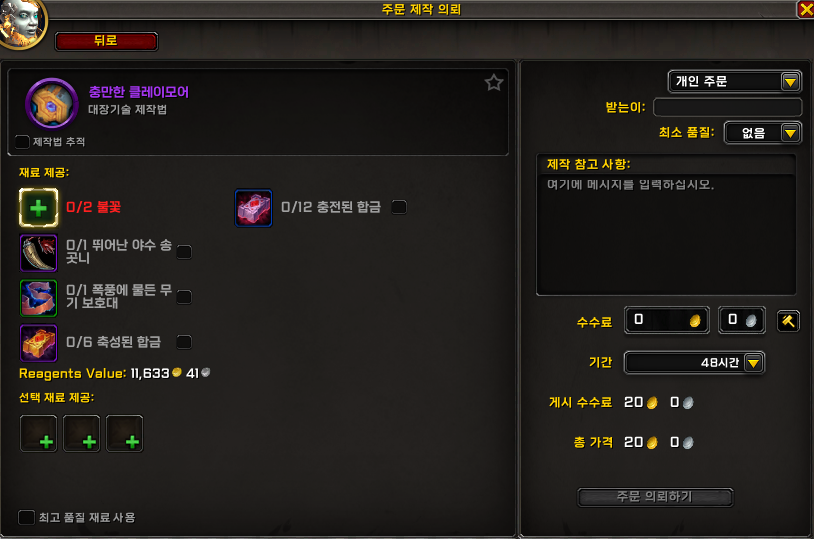The image size is (814, 539).
Task: Click the gold 수수료 amount field
Action: 667,320
